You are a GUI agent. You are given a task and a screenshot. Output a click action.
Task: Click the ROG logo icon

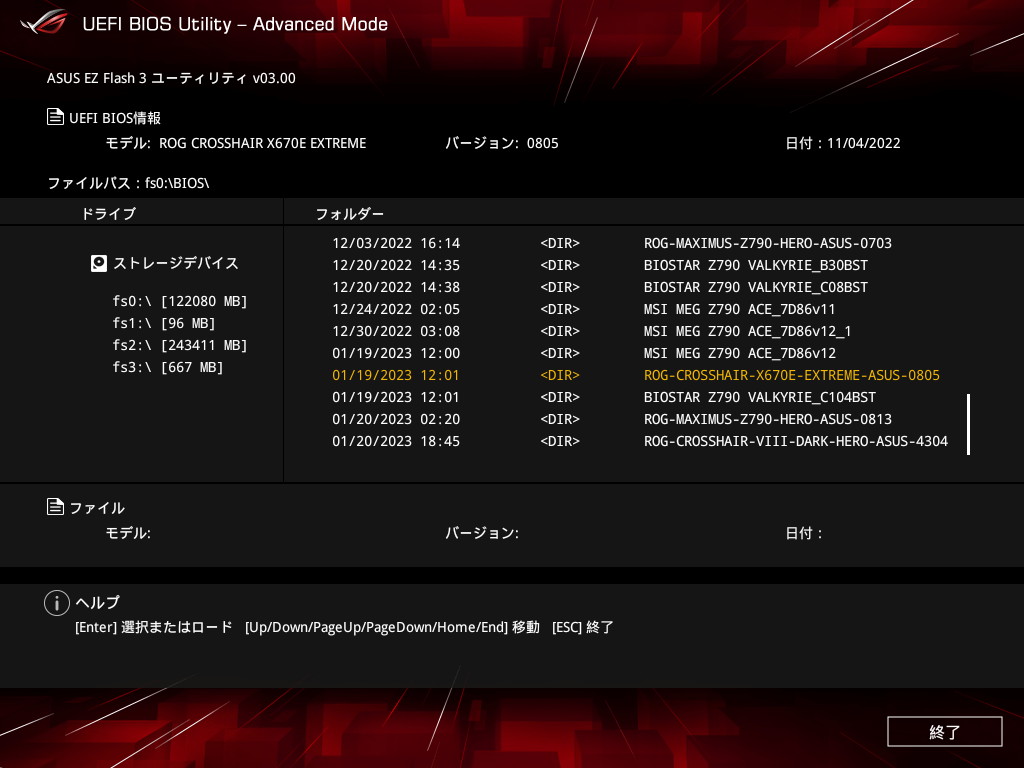pyautogui.click(x=44, y=22)
